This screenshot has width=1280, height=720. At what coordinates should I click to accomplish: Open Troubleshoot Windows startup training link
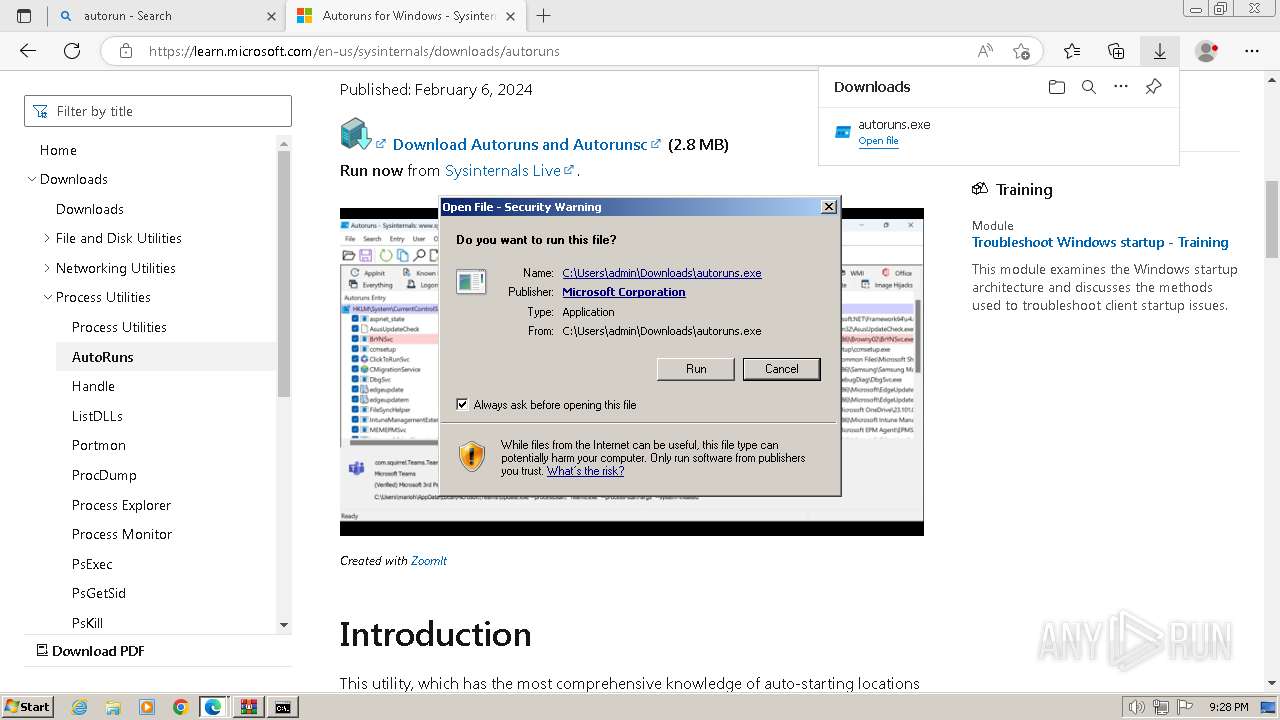pyautogui.click(x=1100, y=242)
